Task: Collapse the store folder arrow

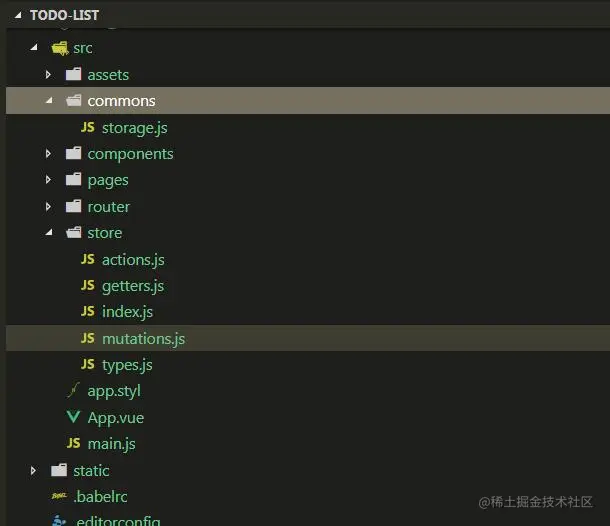Action: (48, 233)
